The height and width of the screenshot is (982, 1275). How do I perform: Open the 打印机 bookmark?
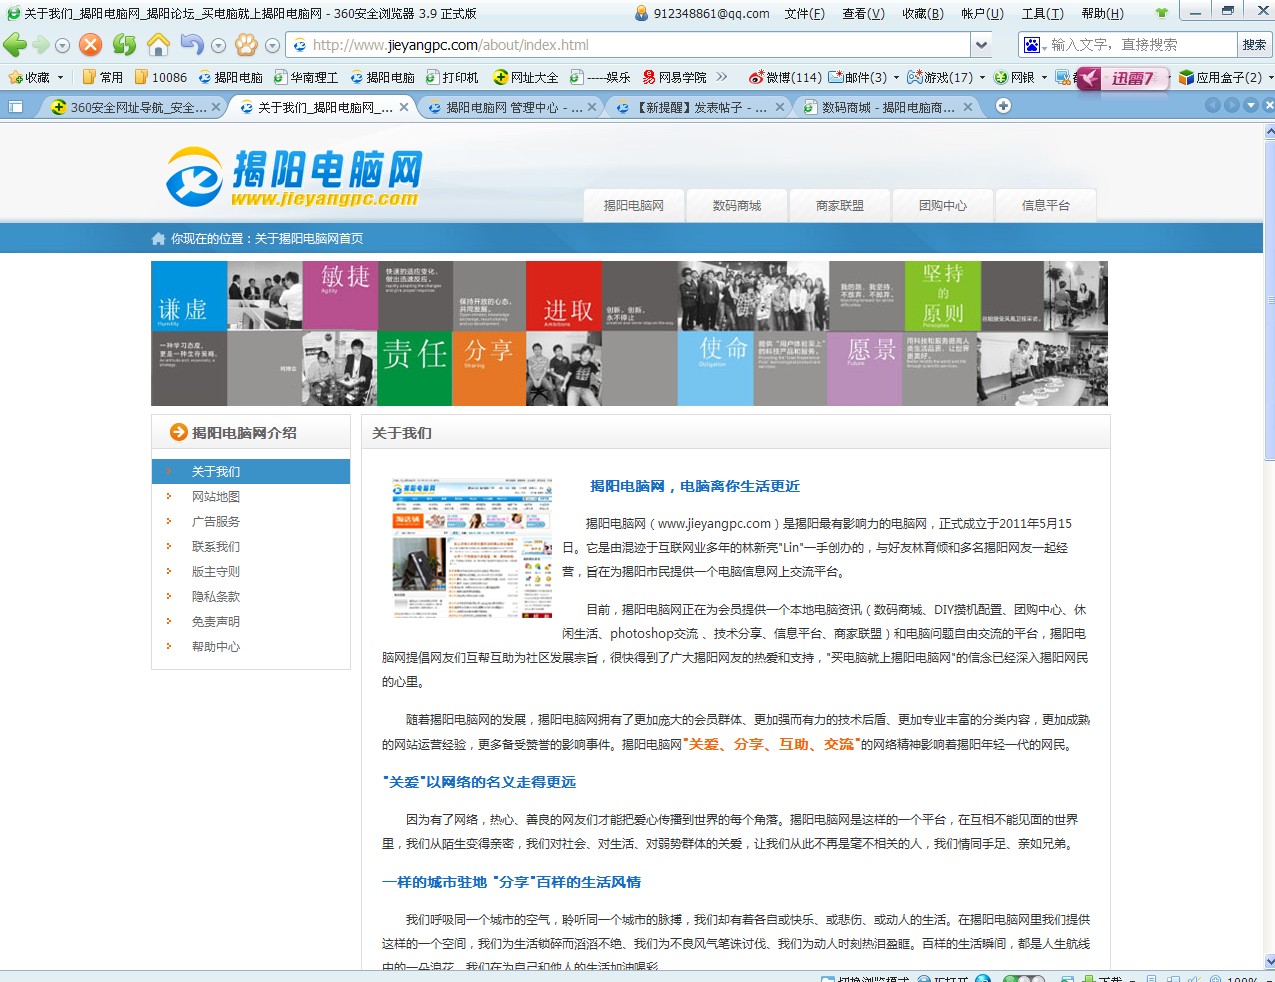[452, 77]
